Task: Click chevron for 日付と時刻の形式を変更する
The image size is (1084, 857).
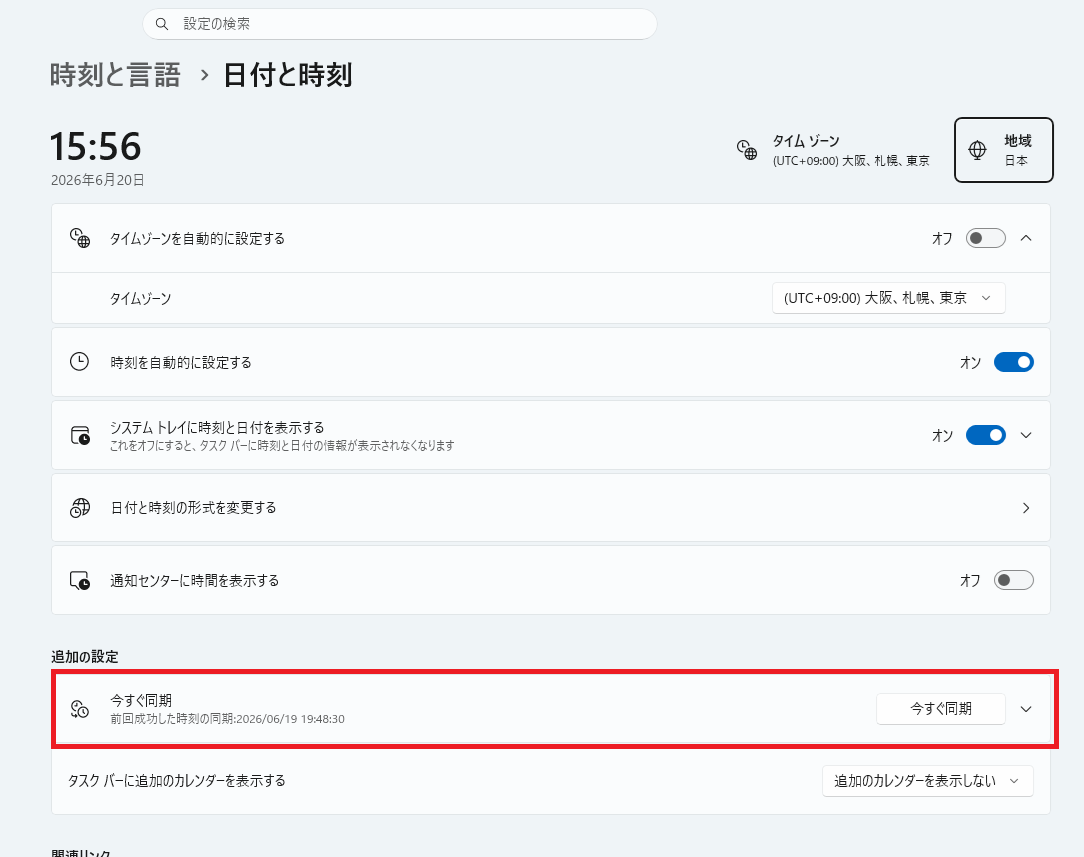Action: point(1027,508)
